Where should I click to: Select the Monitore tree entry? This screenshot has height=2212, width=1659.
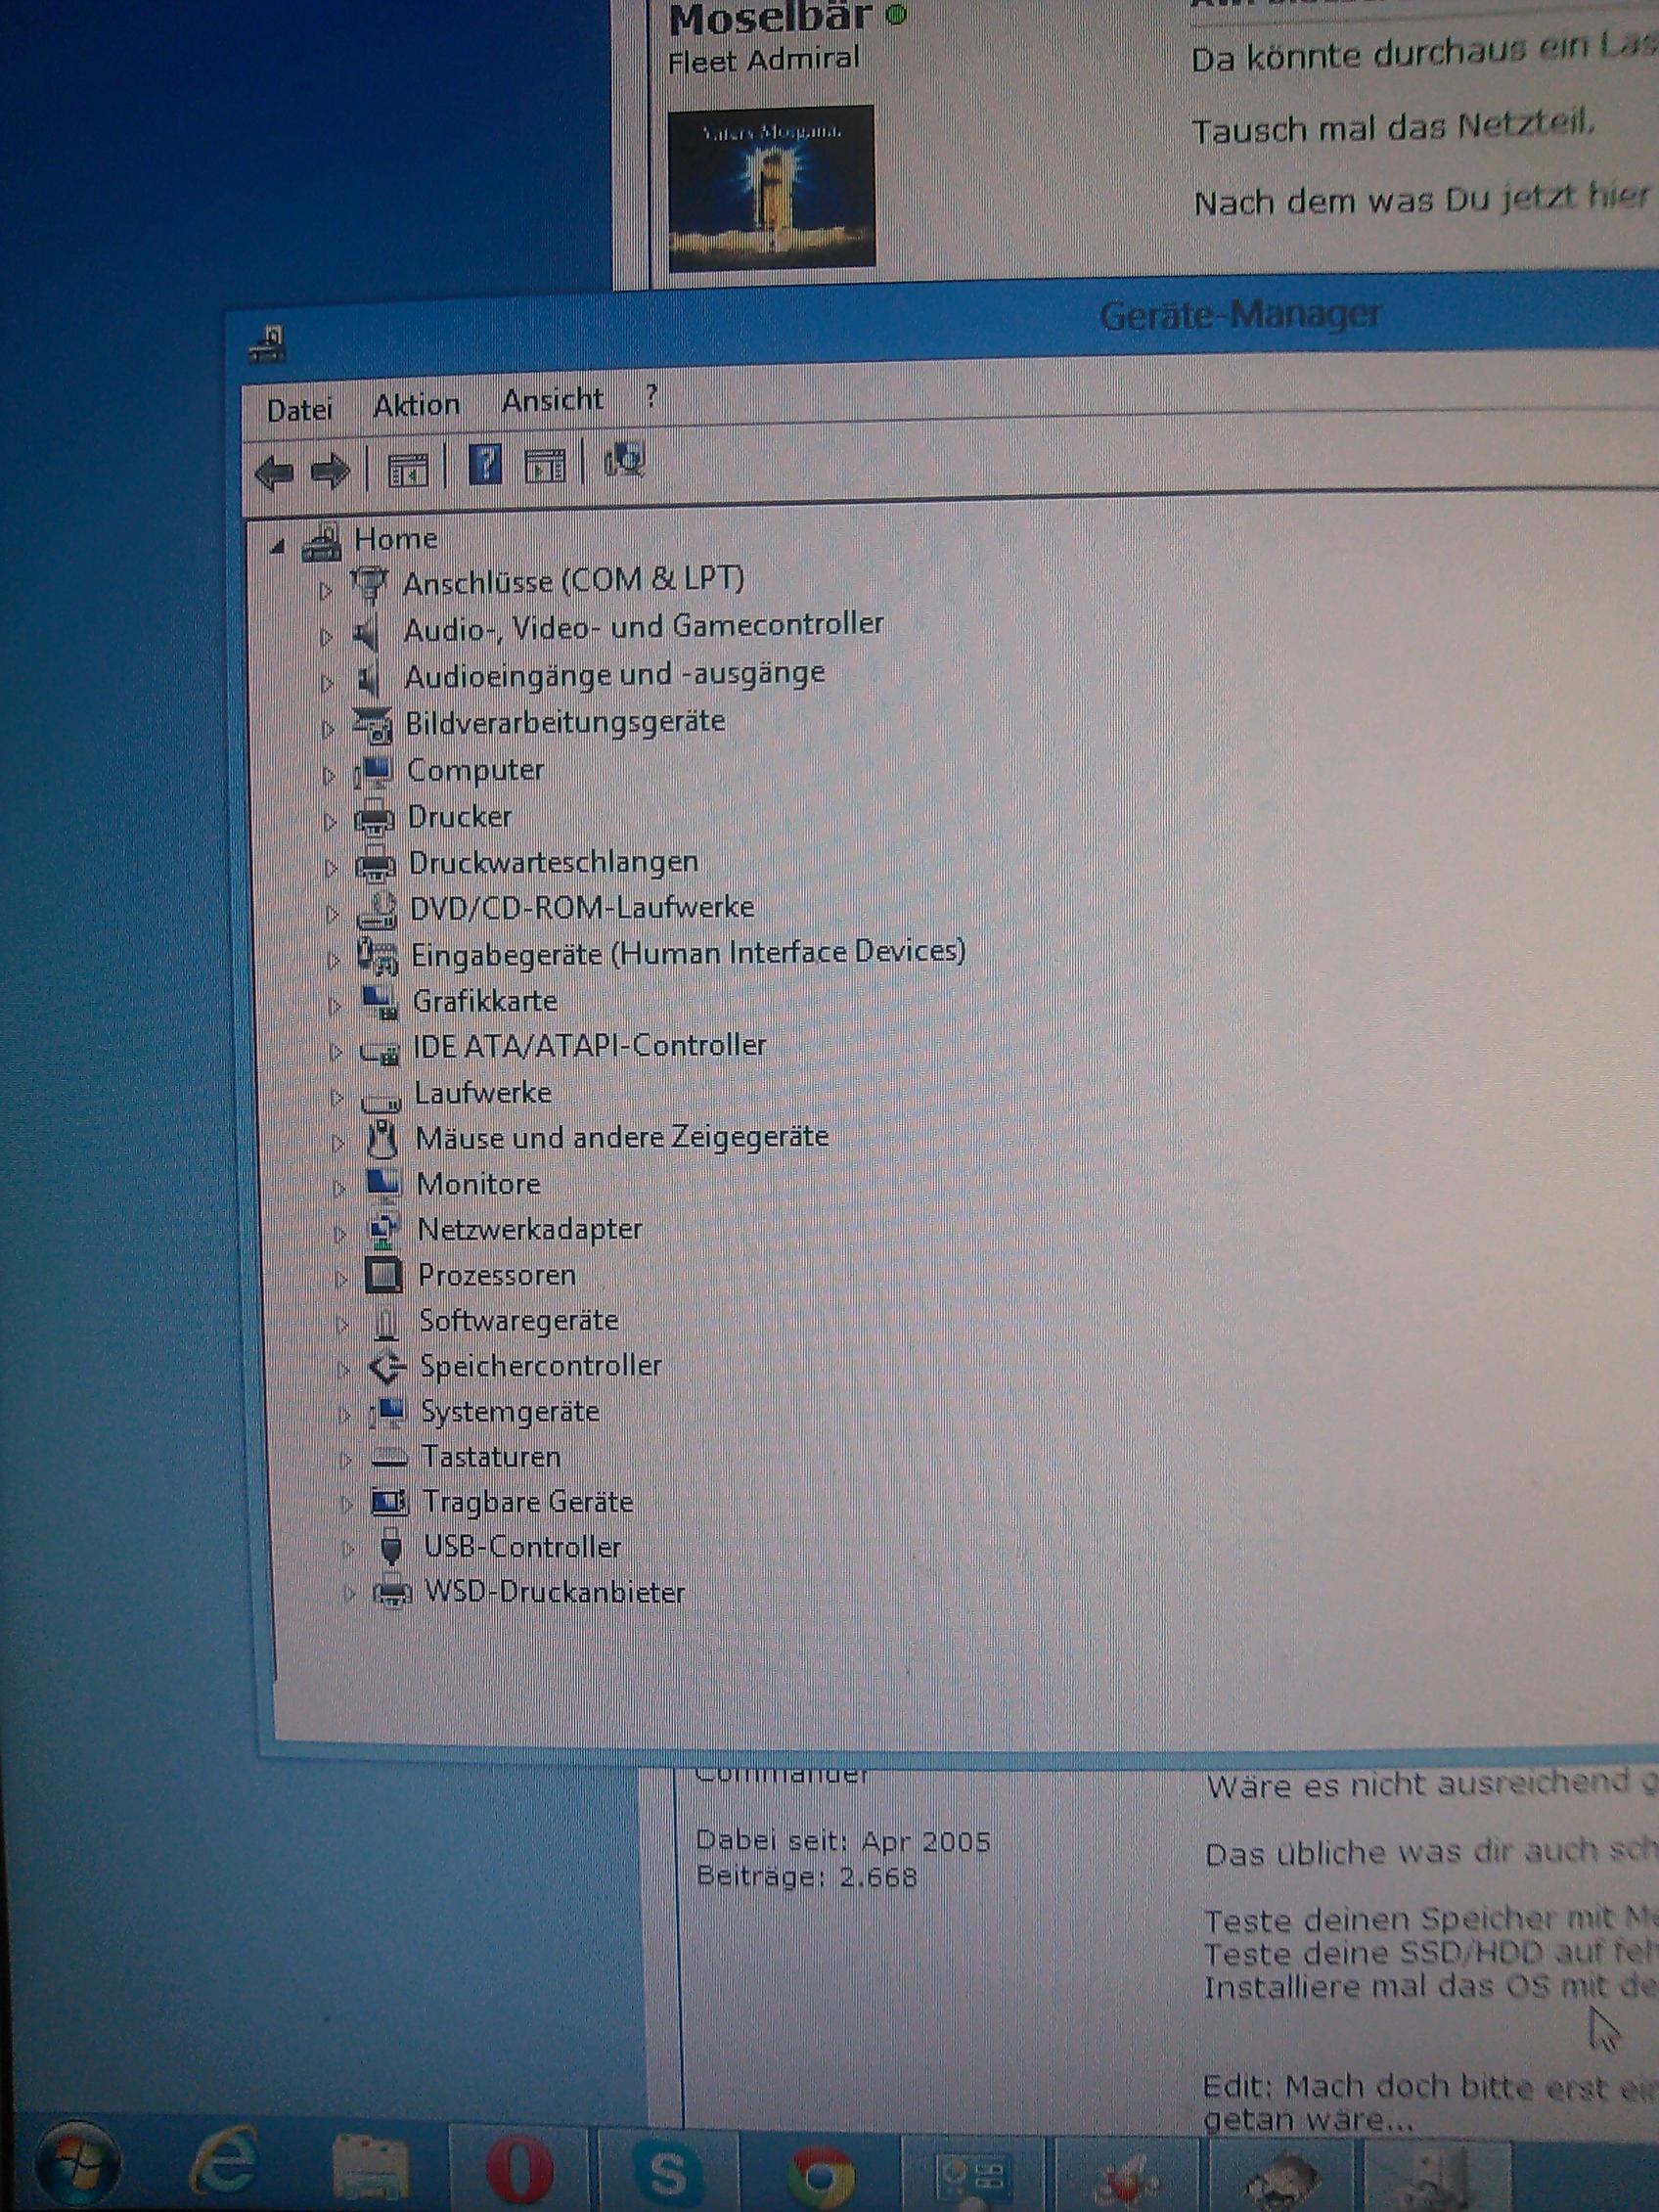click(478, 1184)
